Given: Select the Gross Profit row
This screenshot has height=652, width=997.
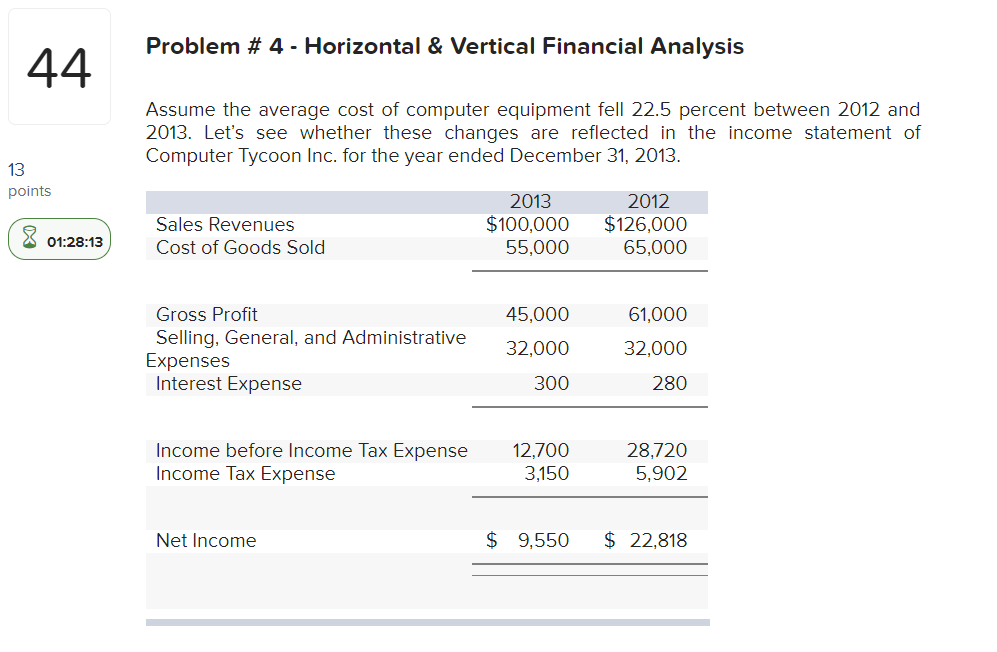Looking at the screenshot, I should 206,314.
